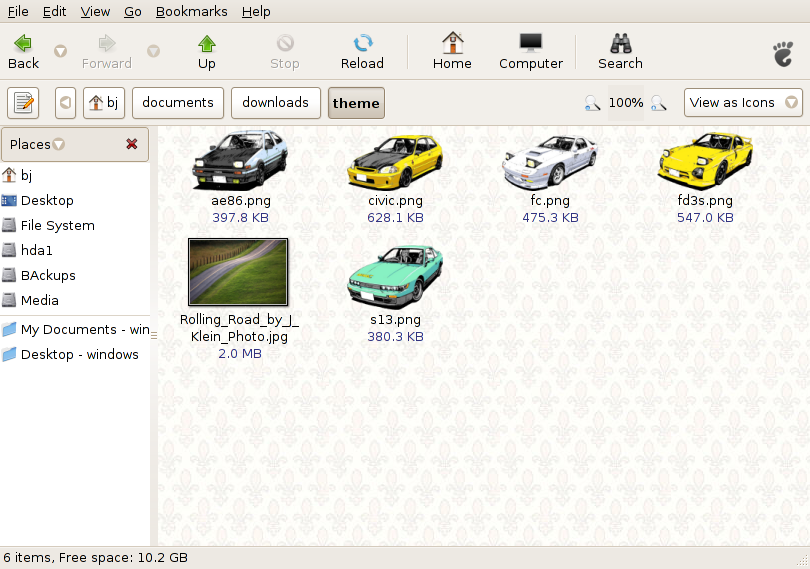Open bj home in Places sidebar

[x=75, y=175]
